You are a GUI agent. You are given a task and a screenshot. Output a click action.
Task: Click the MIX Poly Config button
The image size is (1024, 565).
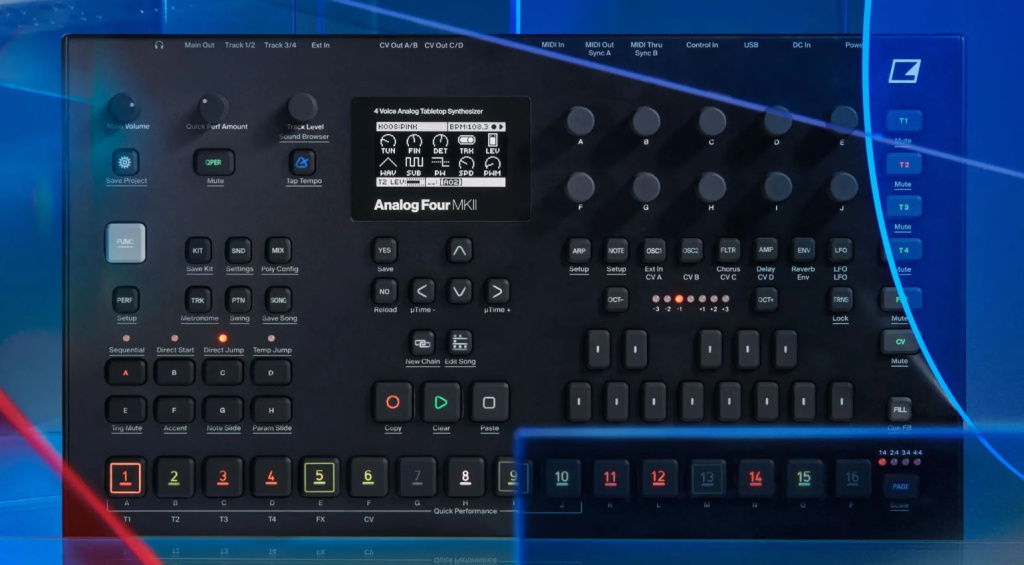coord(278,250)
